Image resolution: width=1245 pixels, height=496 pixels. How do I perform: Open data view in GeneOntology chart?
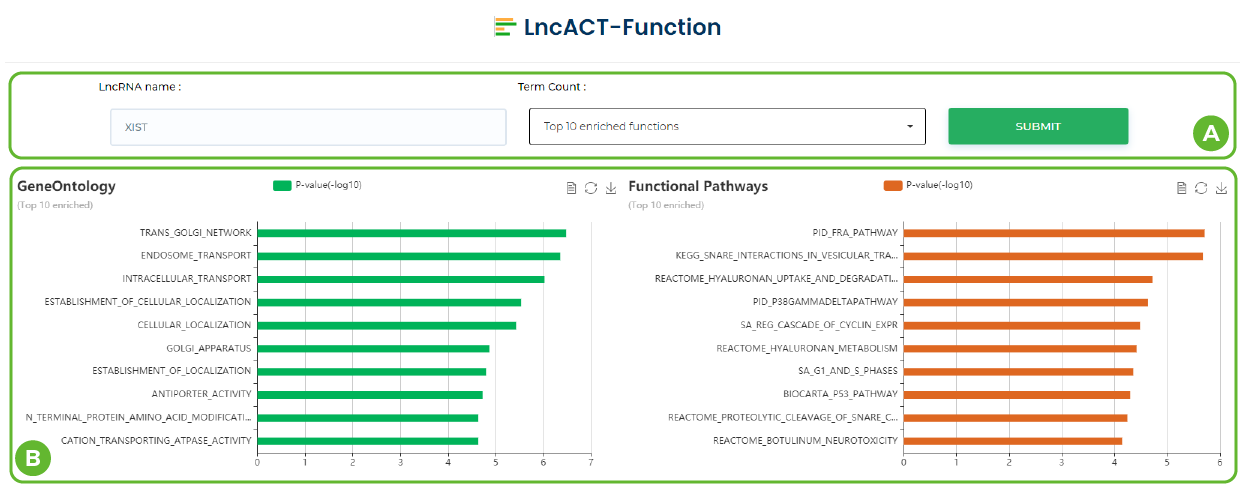(x=571, y=188)
